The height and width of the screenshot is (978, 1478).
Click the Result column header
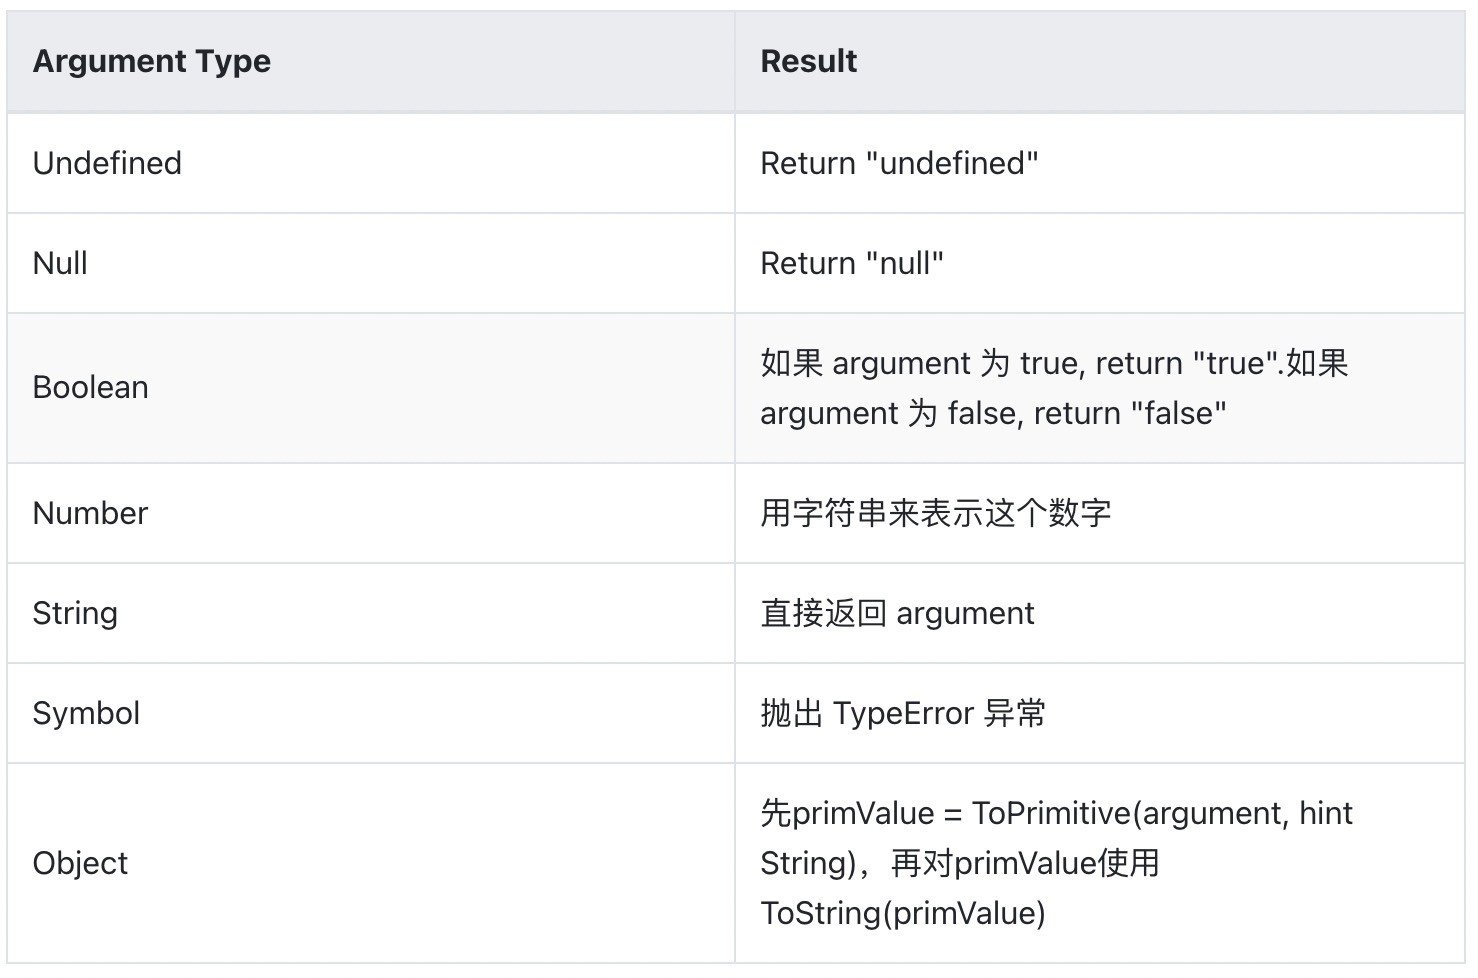pos(808,62)
